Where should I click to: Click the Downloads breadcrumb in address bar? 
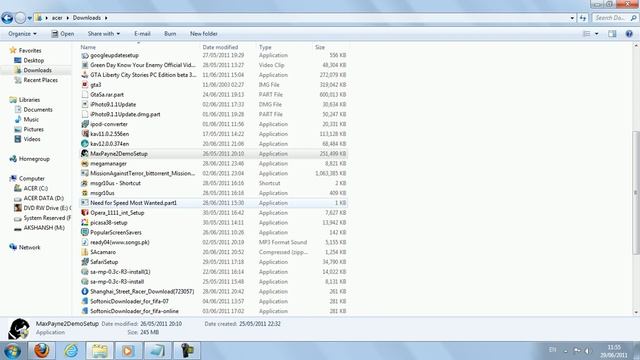pos(87,18)
